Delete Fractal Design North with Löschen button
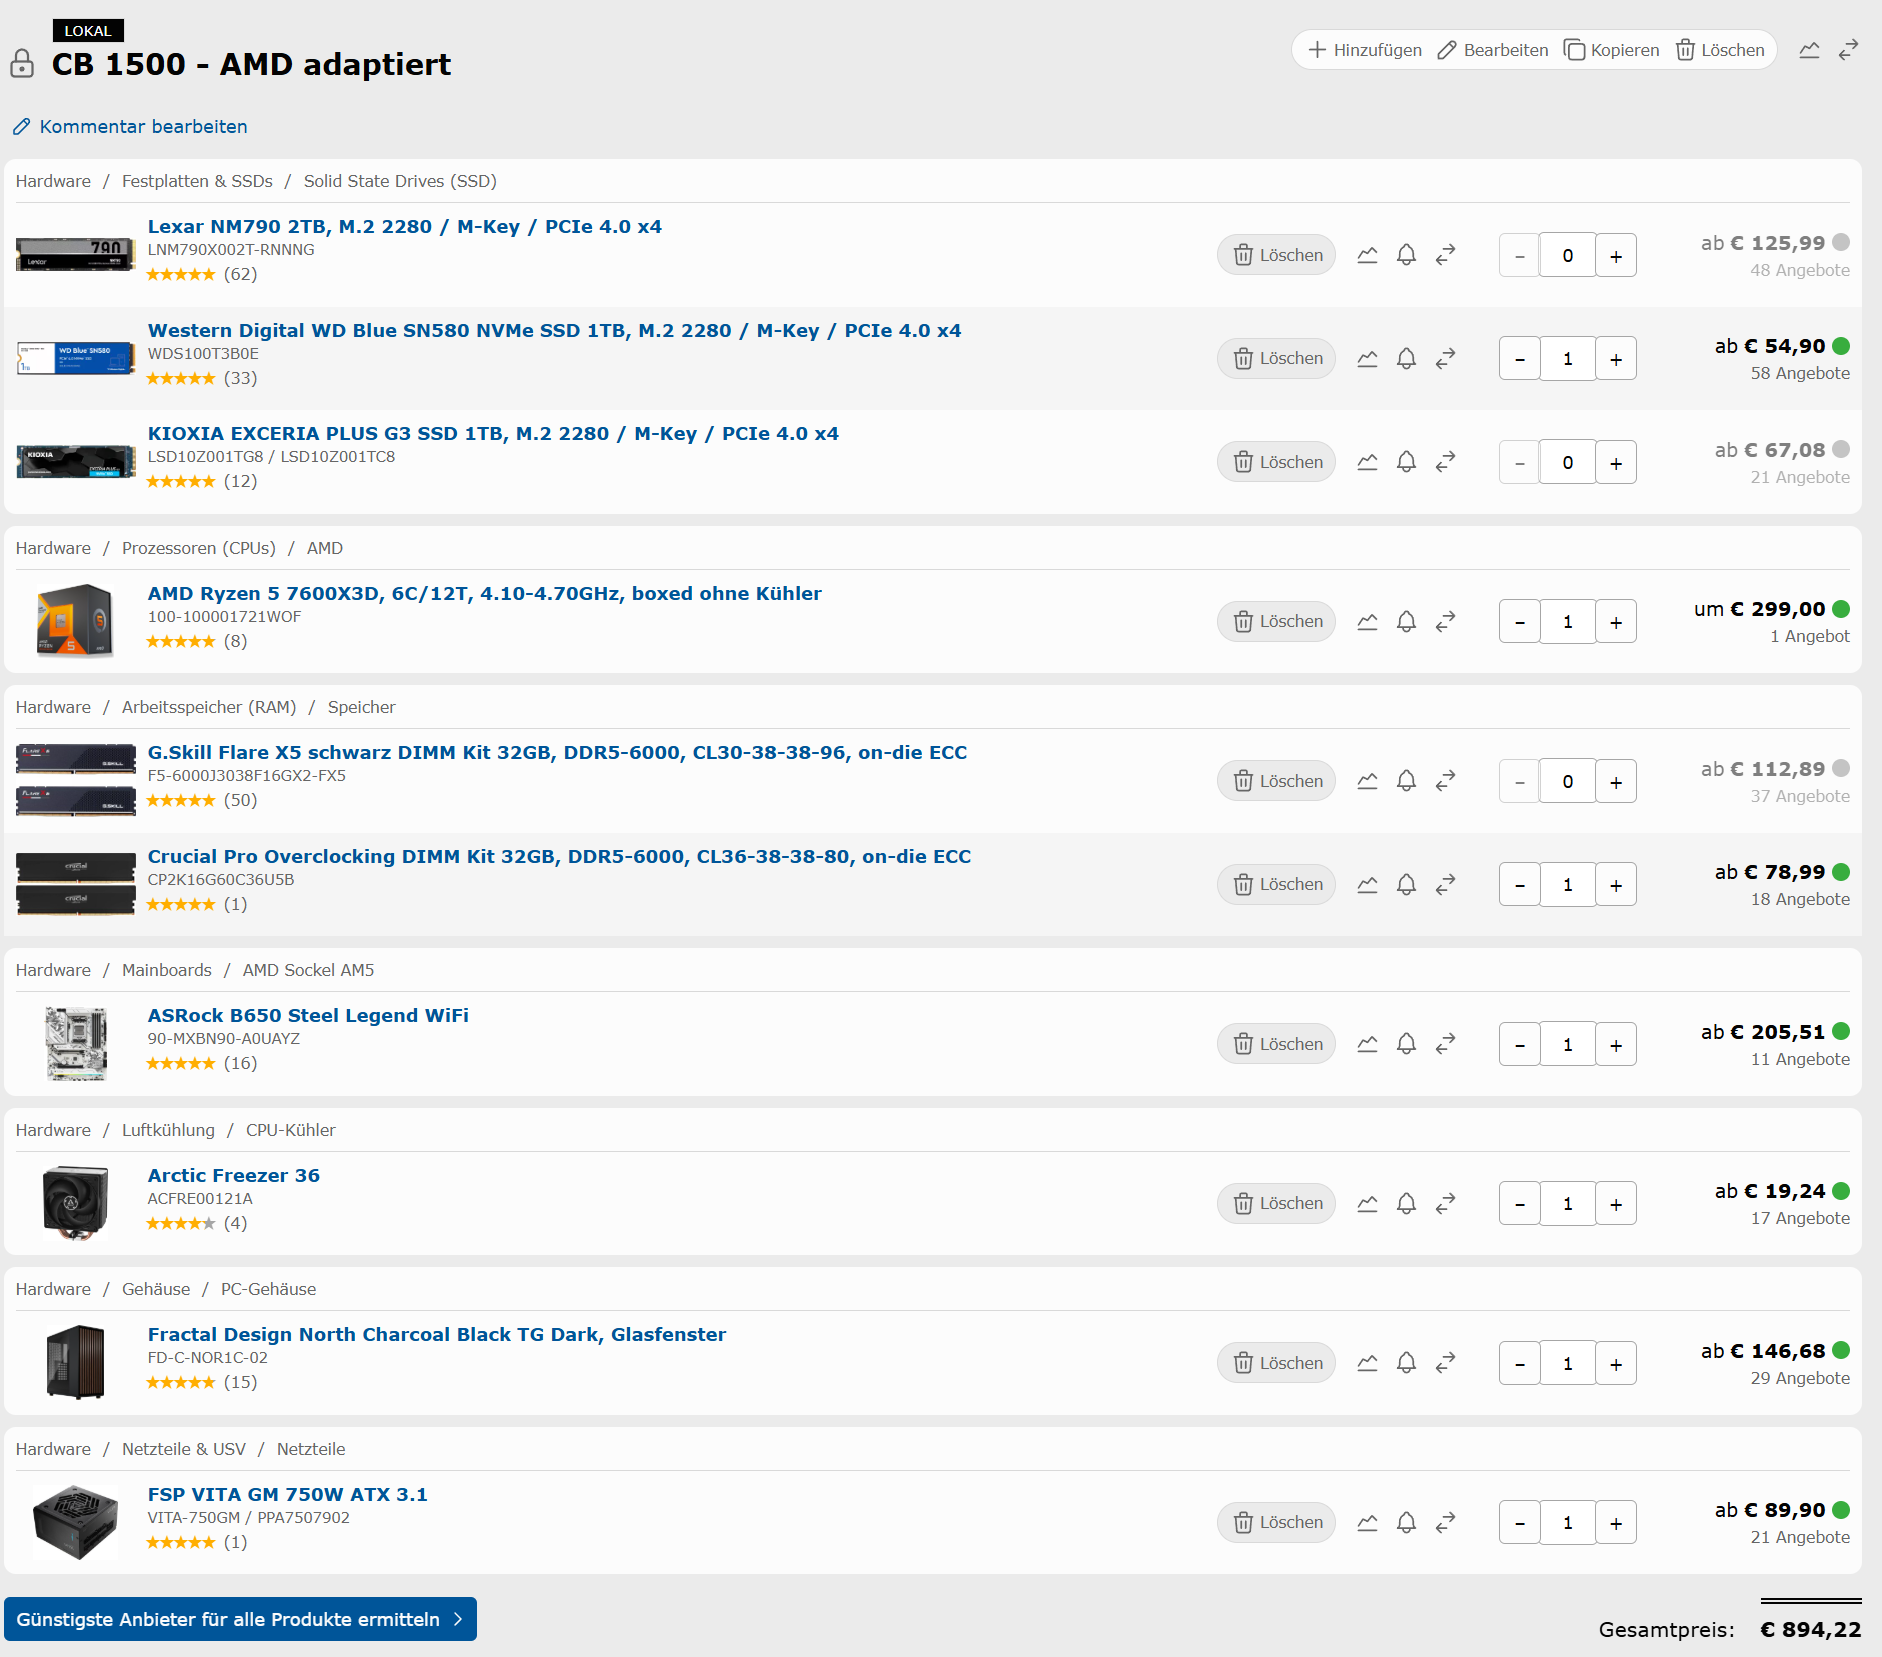Viewport: 1882px width, 1657px height. tap(1276, 1363)
